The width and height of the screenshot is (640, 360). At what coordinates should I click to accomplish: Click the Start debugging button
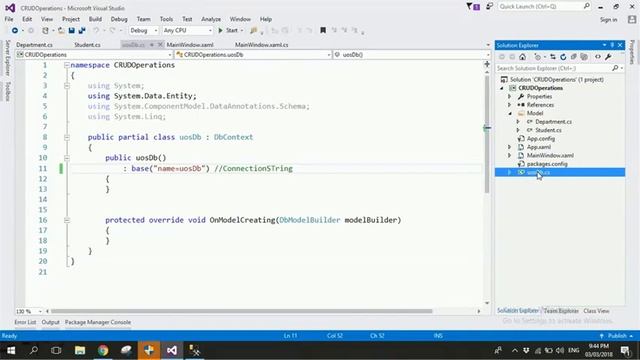(228, 31)
